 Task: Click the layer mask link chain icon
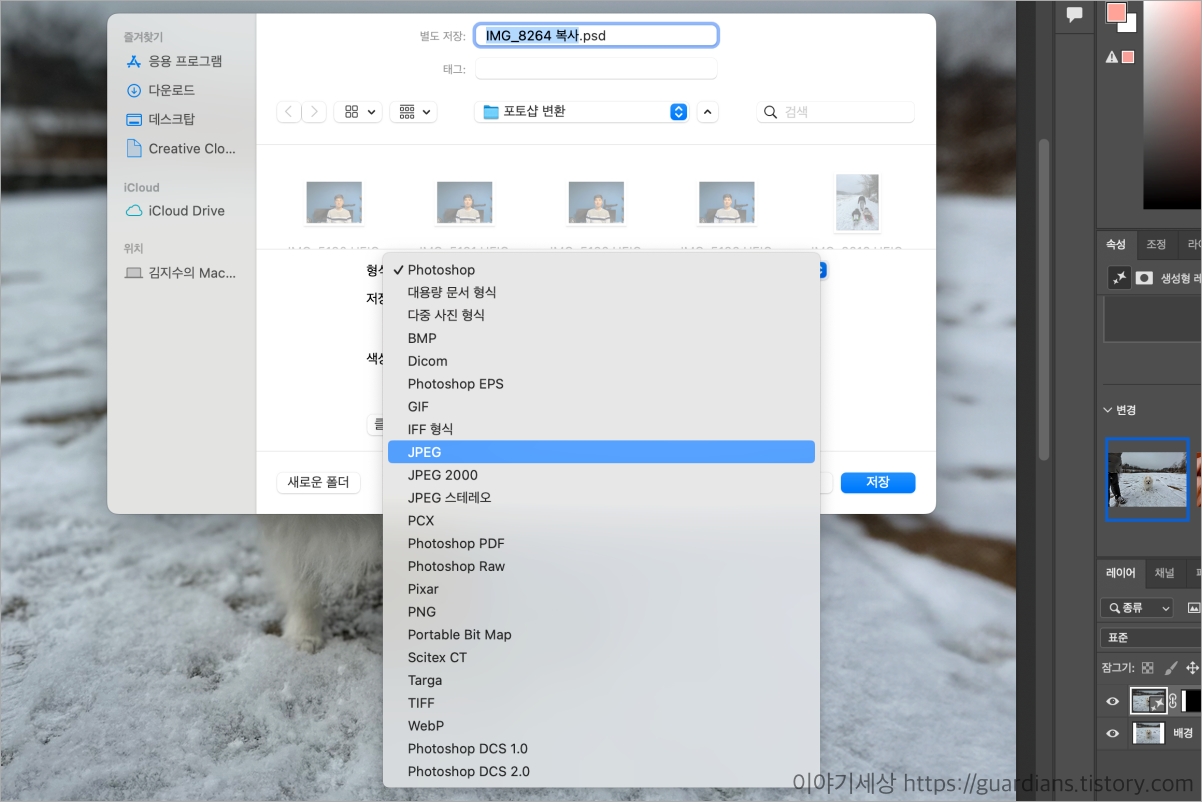(1173, 702)
